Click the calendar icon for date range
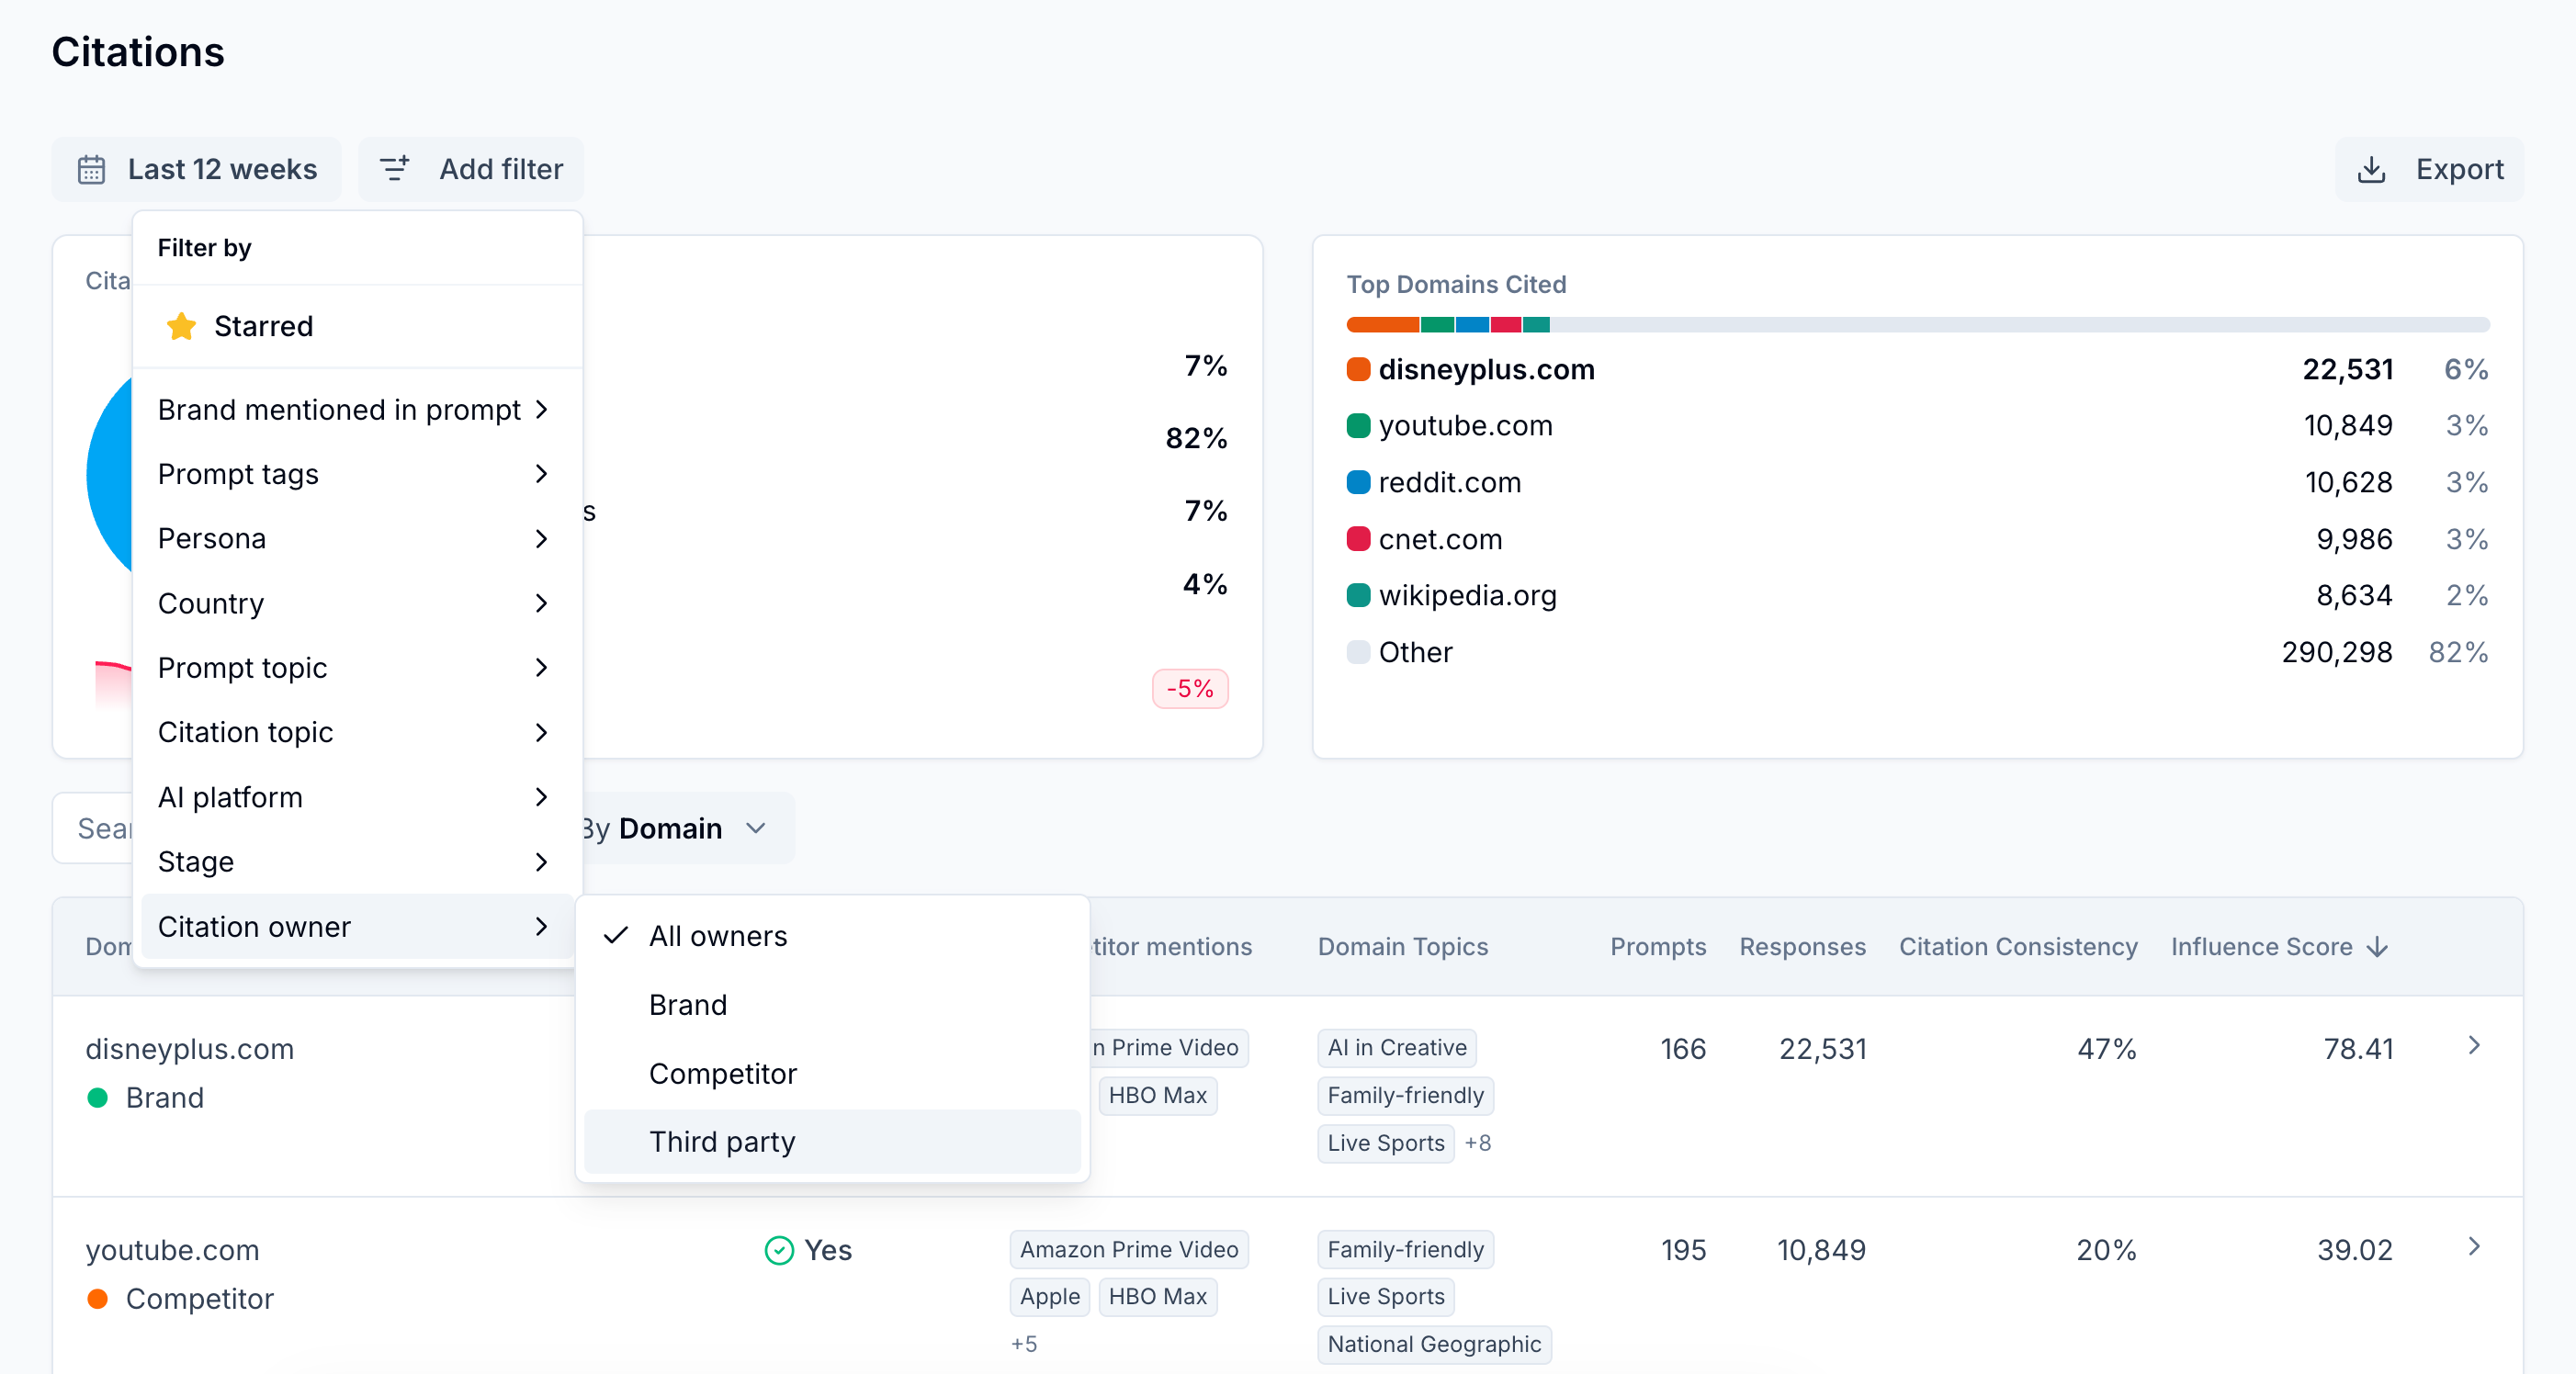The width and height of the screenshot is (2576, 1374). coord(91,169)
